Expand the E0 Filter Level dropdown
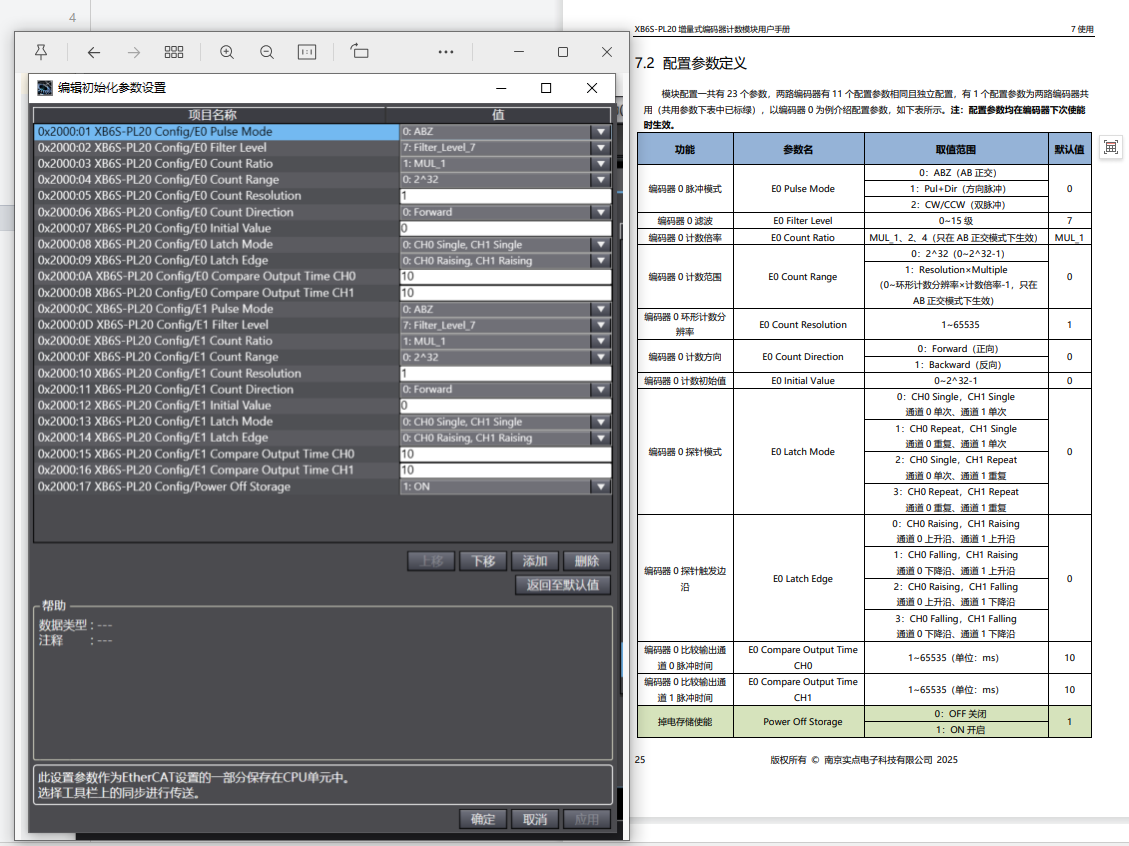The width and height of the screenshot is (1129, 846). click(600, 147)
